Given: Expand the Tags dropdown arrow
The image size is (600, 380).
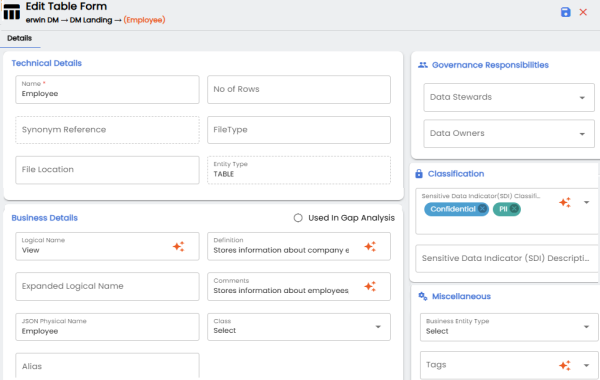Looking at the screenshot, I should (x=586, y=365).
